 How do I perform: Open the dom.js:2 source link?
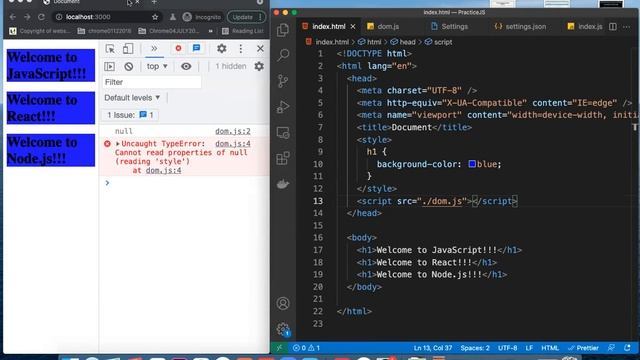pyautogui.click(x=233, y=131)
